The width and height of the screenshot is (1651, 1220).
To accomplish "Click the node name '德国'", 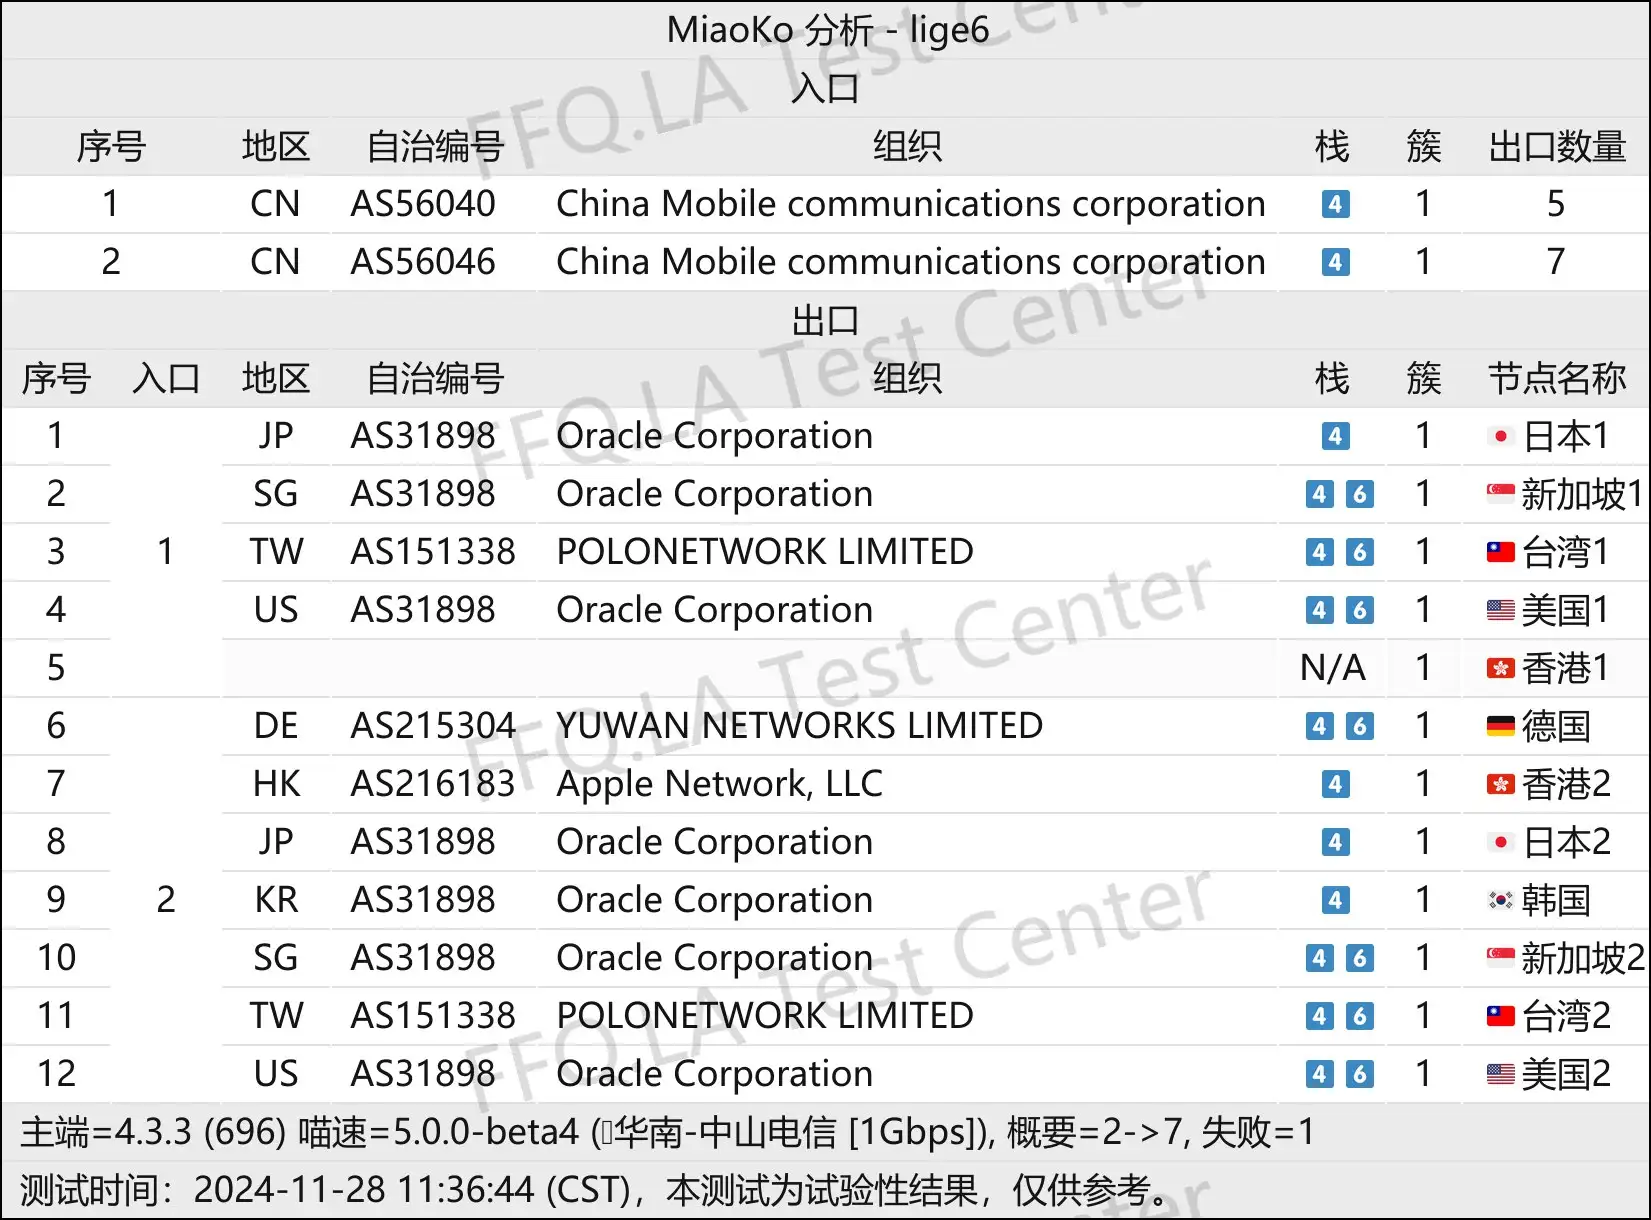I will tap(1556, 726).
